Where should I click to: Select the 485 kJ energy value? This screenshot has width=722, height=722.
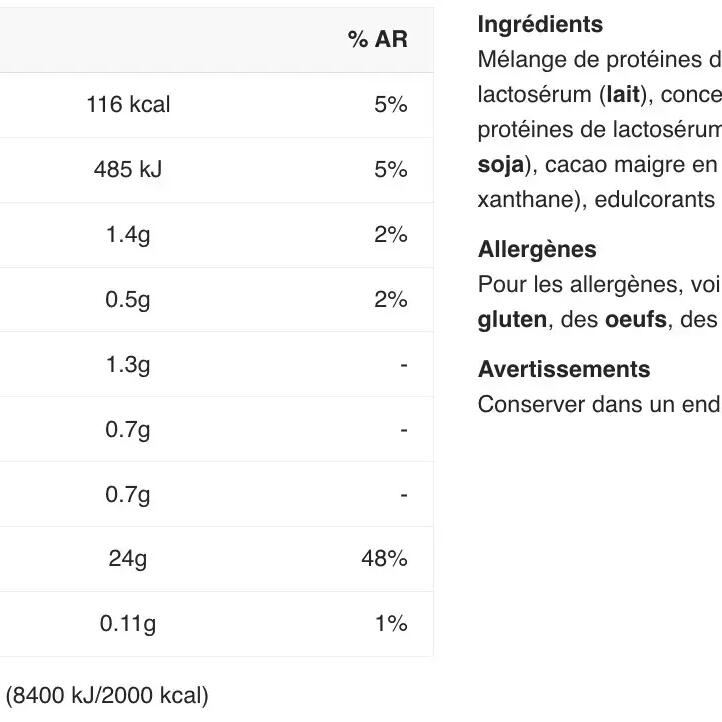point(128,169)
